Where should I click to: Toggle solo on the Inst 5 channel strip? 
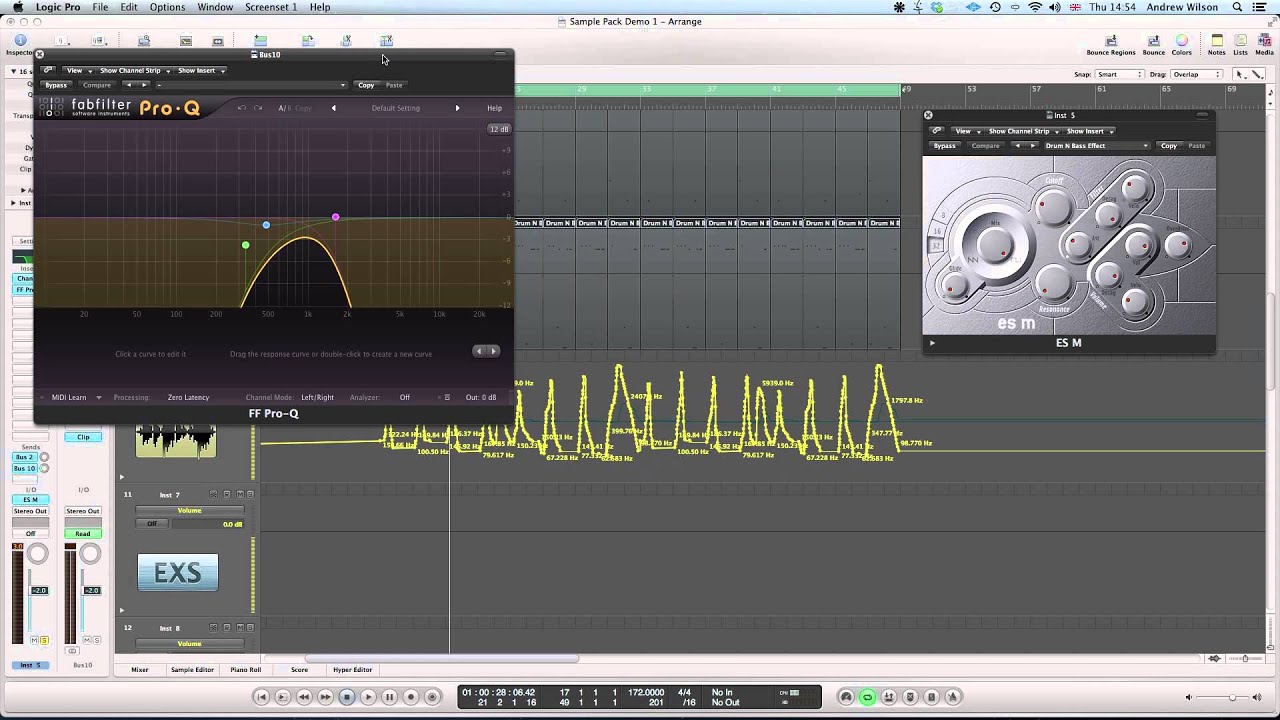pyautogui.click(x=45, y=640)
